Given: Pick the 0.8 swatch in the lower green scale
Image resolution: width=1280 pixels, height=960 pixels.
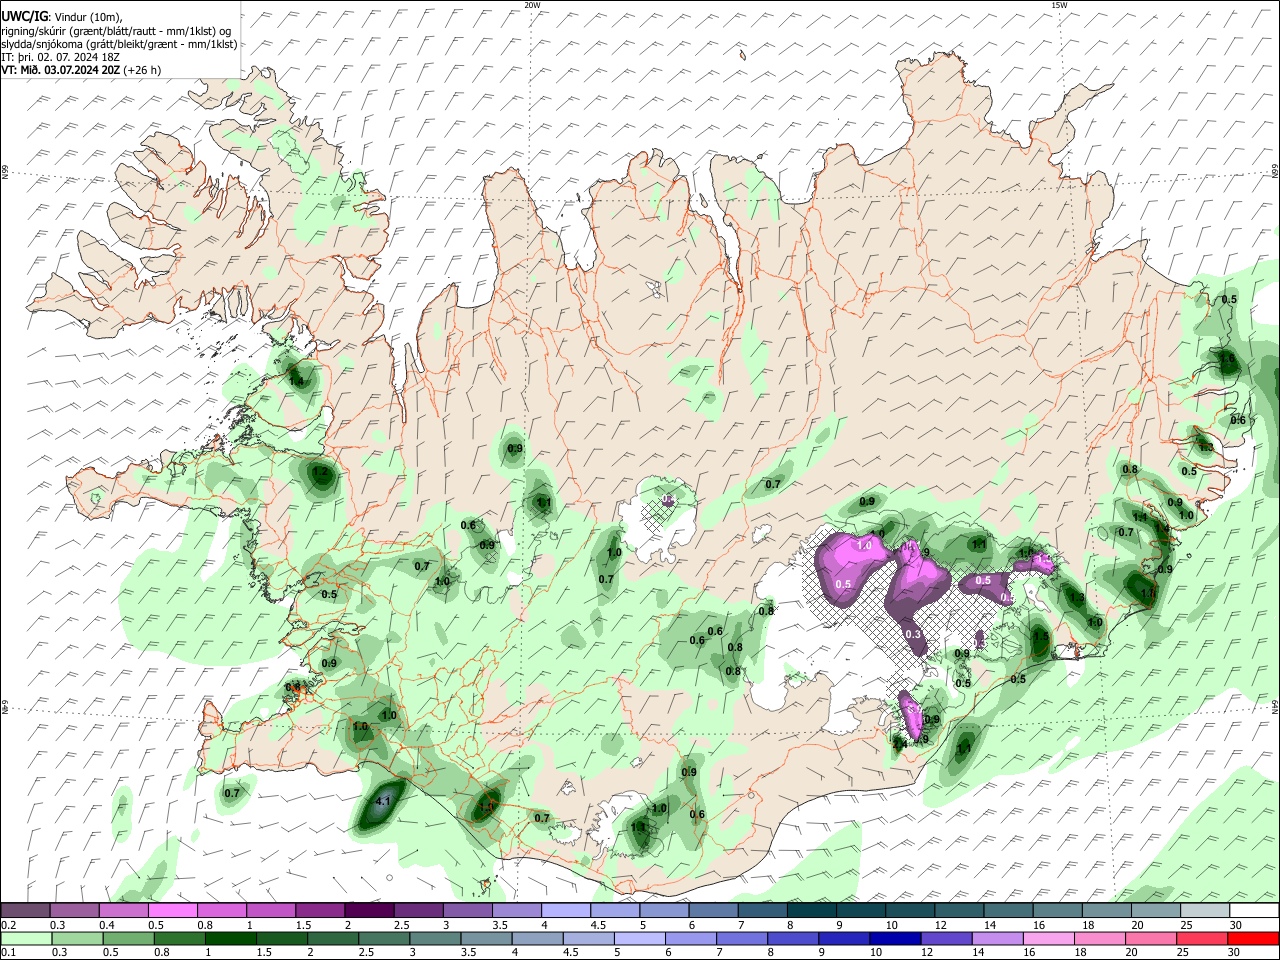Looking at the screenshot, I should click(179, 938).
